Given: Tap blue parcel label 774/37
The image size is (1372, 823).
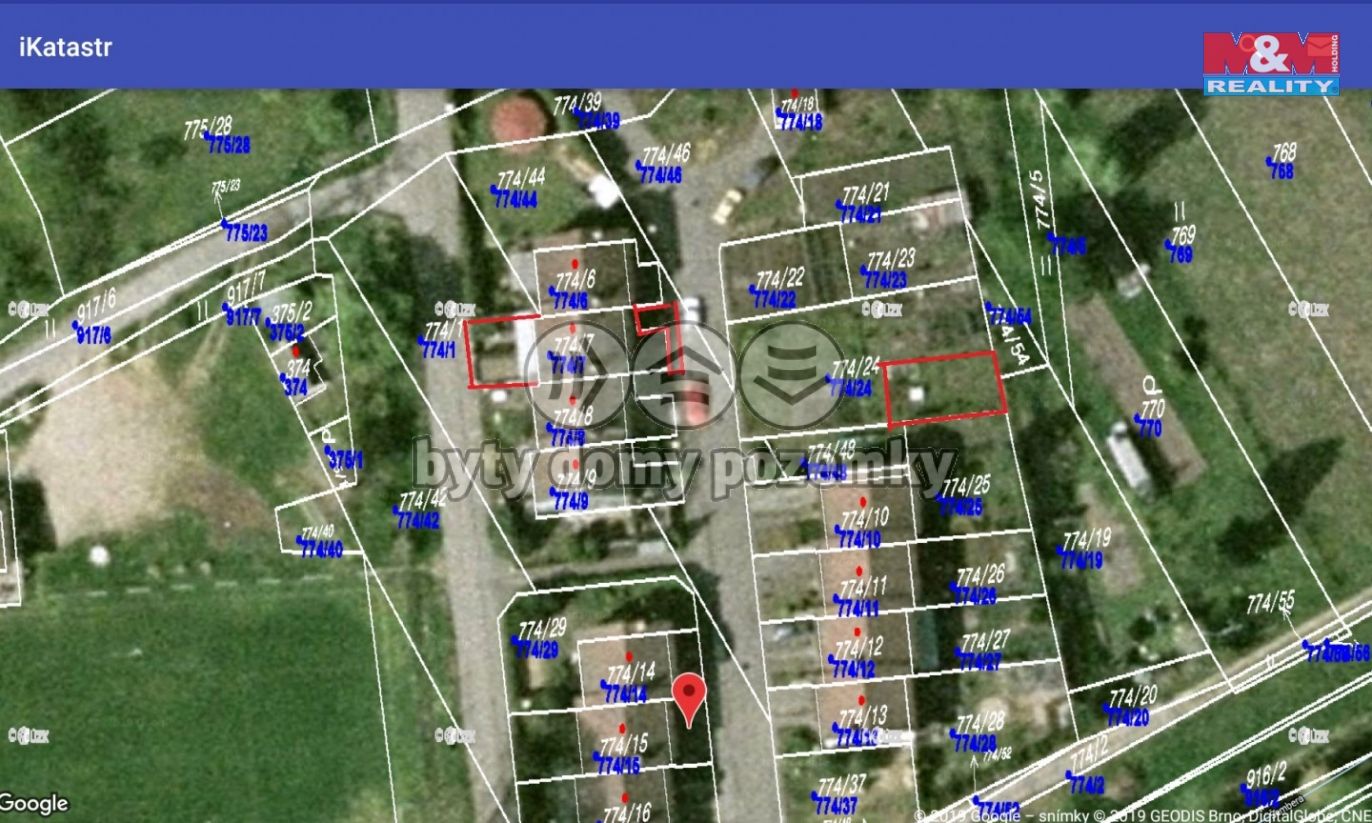Looking at the screenshot, I should (x=835, y=807).
